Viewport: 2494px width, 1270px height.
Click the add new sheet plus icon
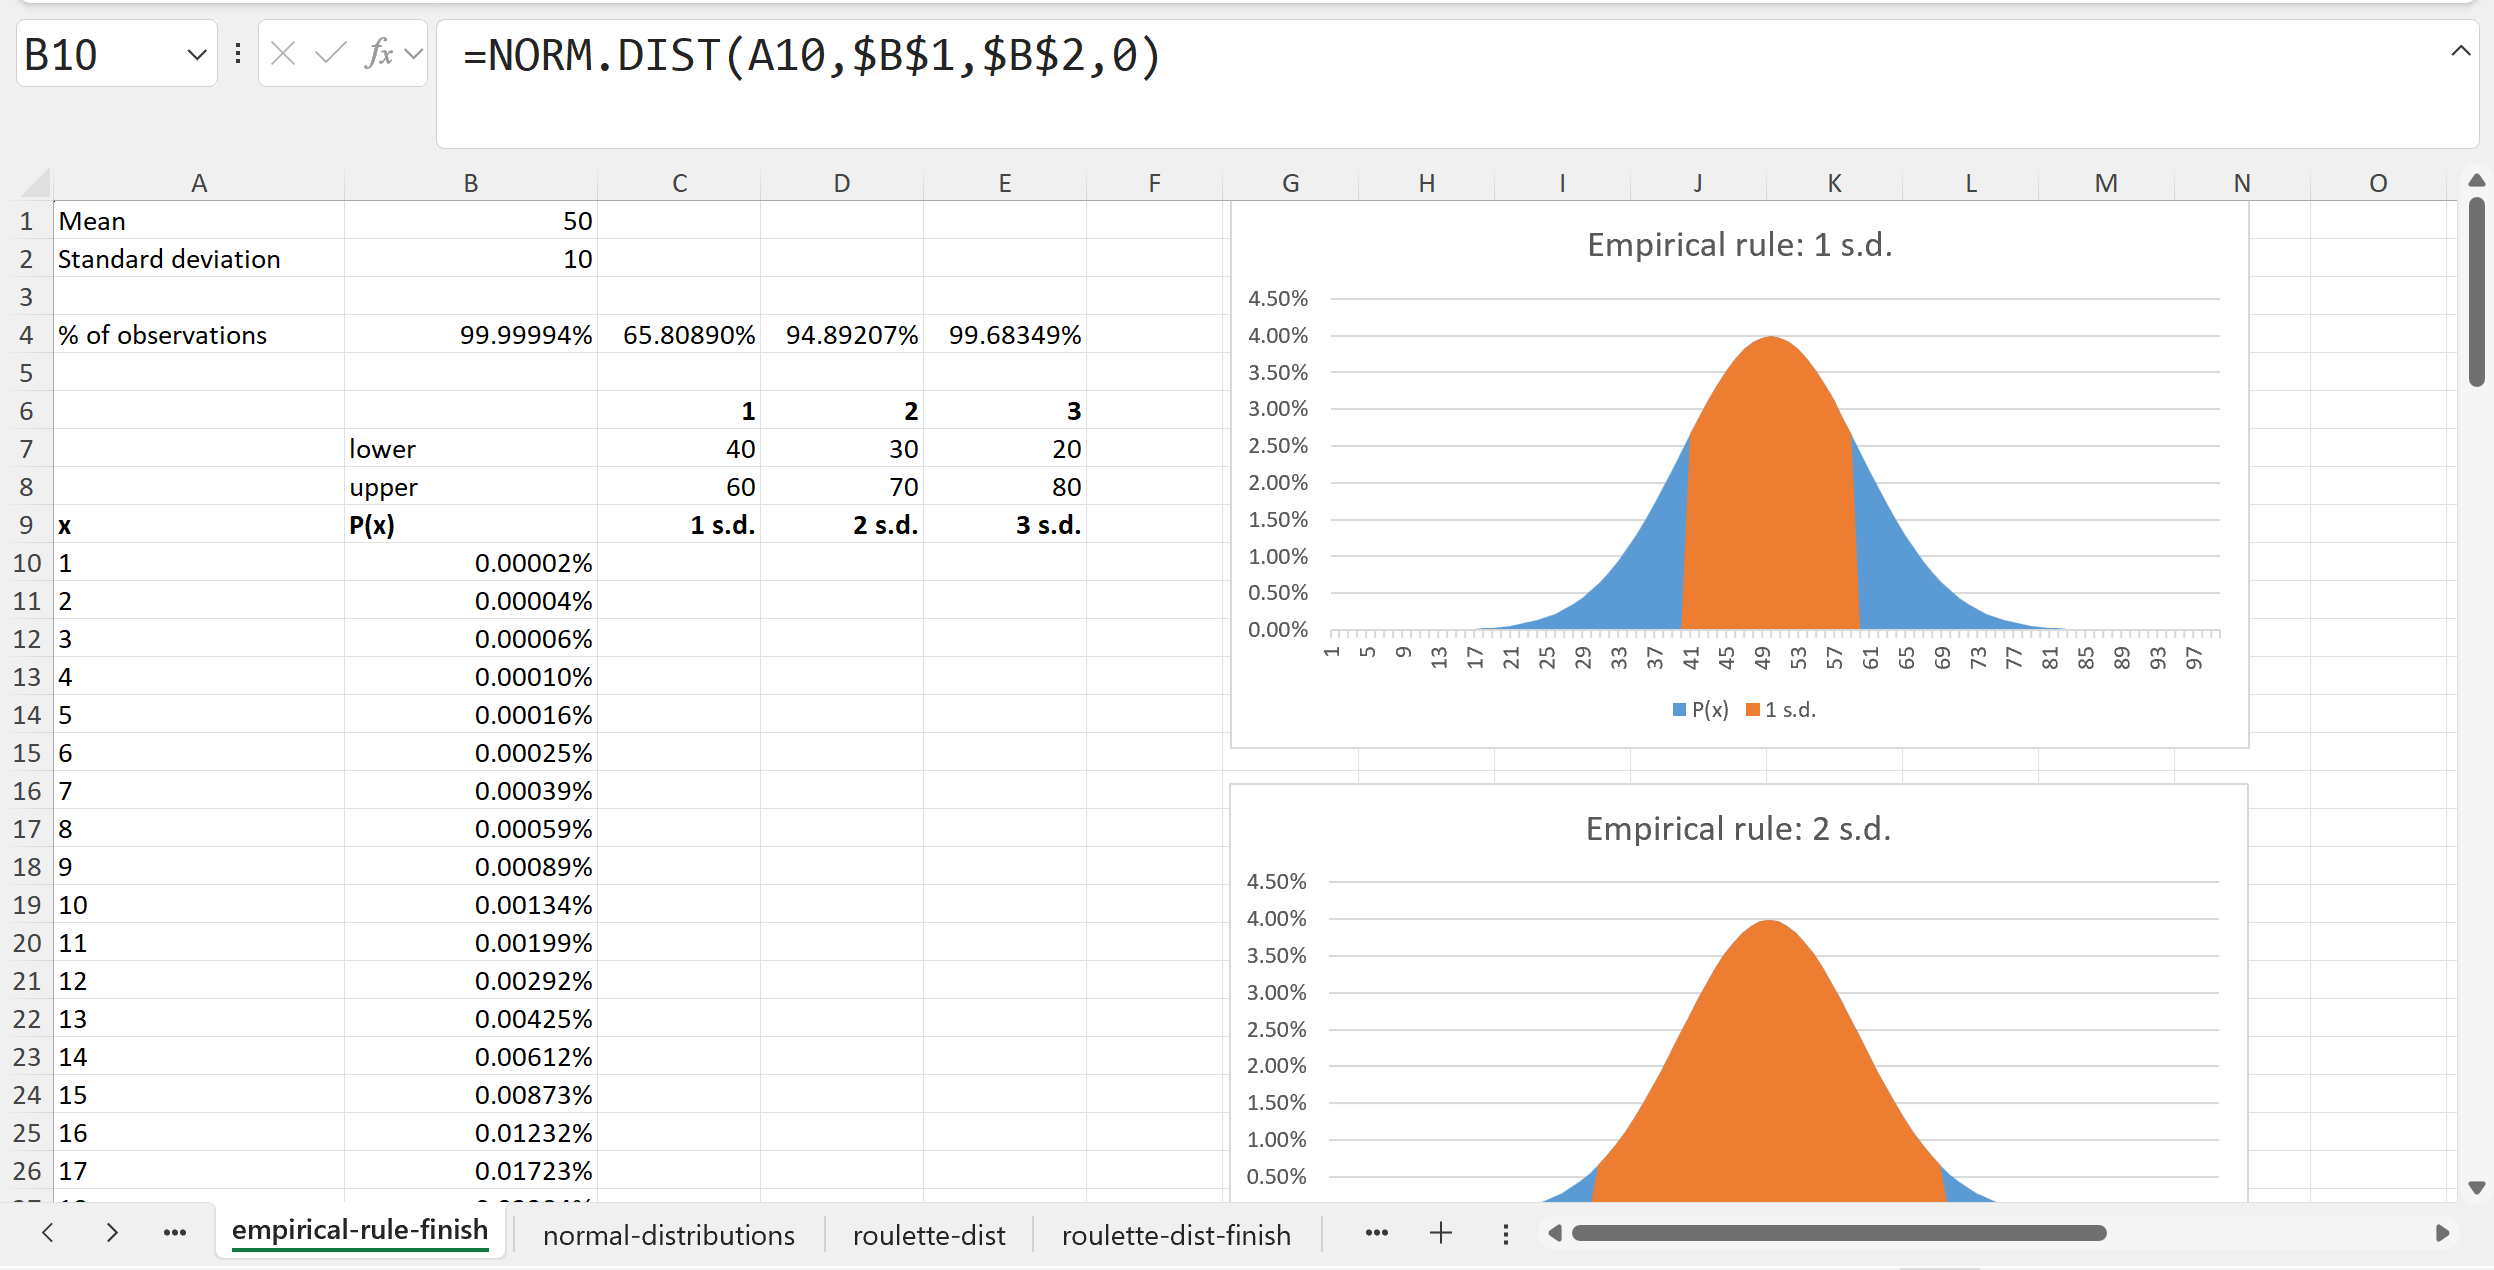(1440, 1233)
